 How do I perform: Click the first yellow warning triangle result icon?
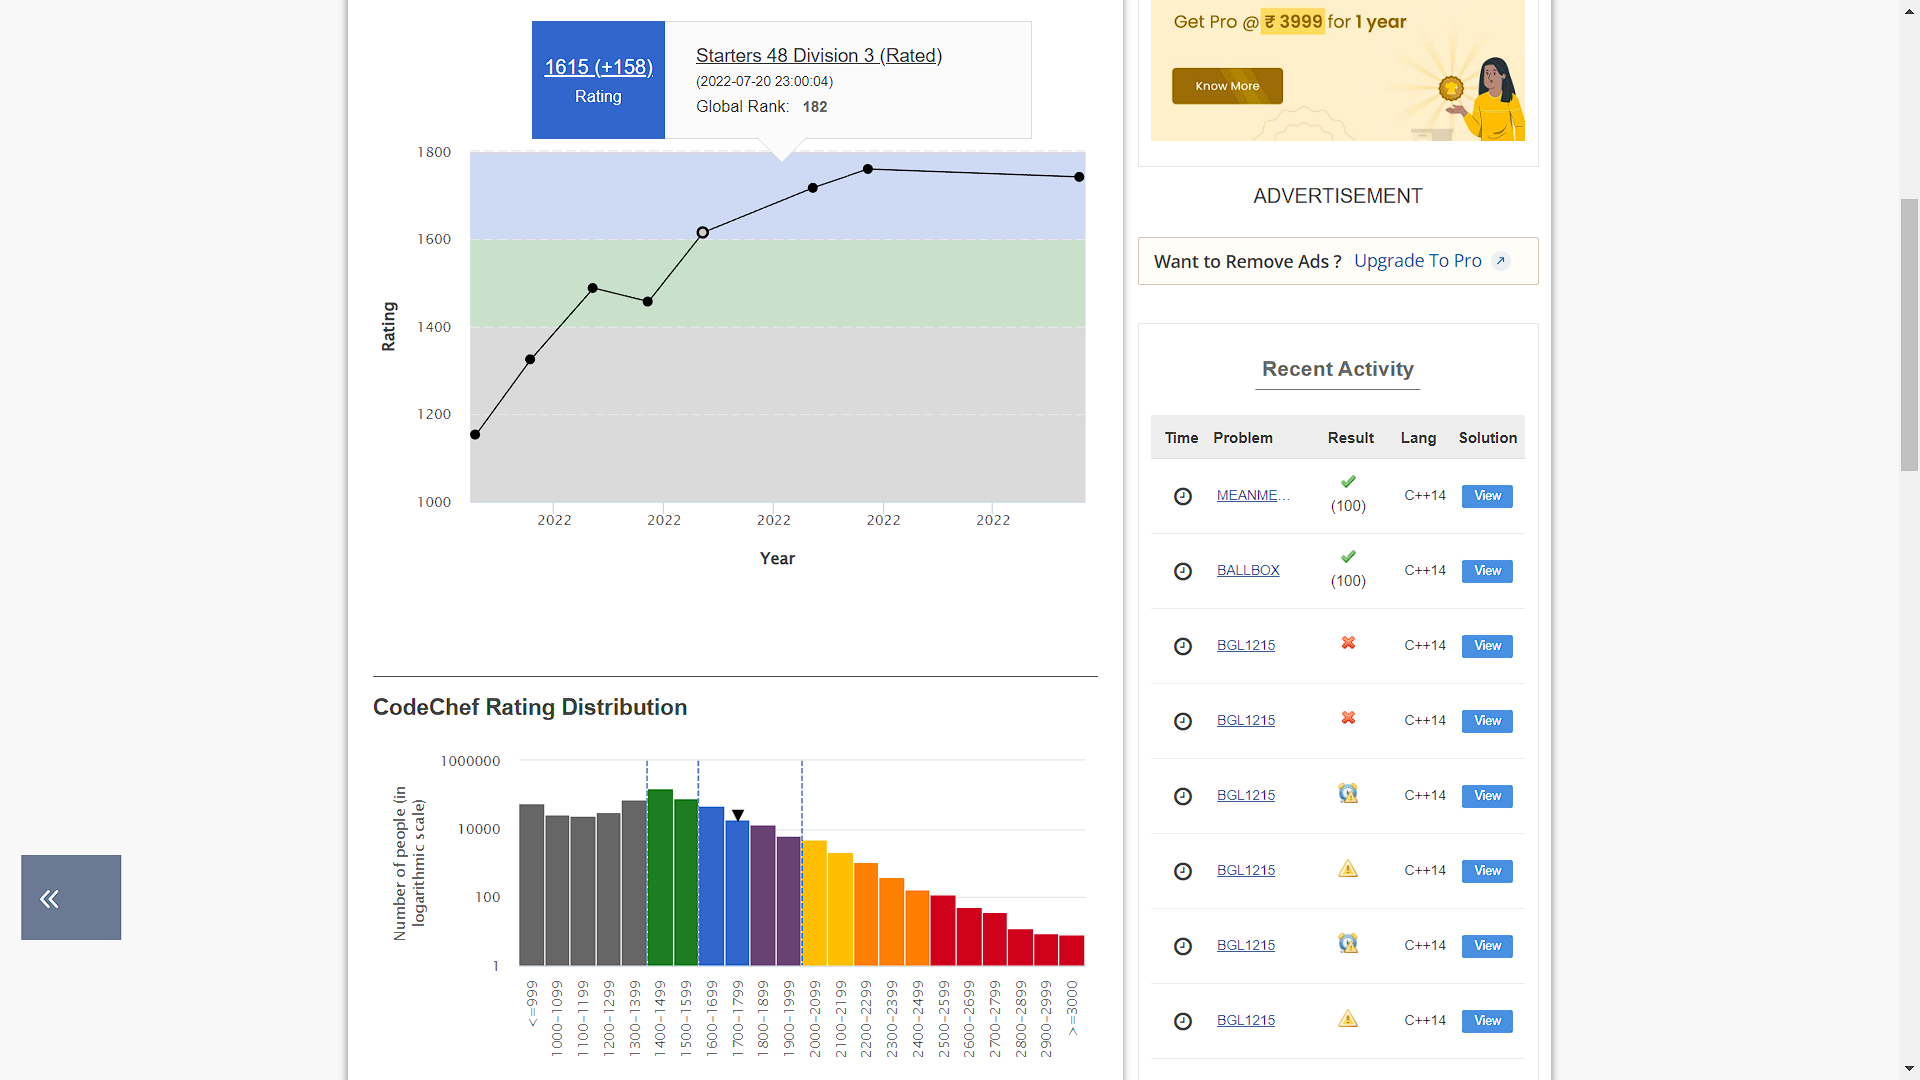pos(1348,869)
